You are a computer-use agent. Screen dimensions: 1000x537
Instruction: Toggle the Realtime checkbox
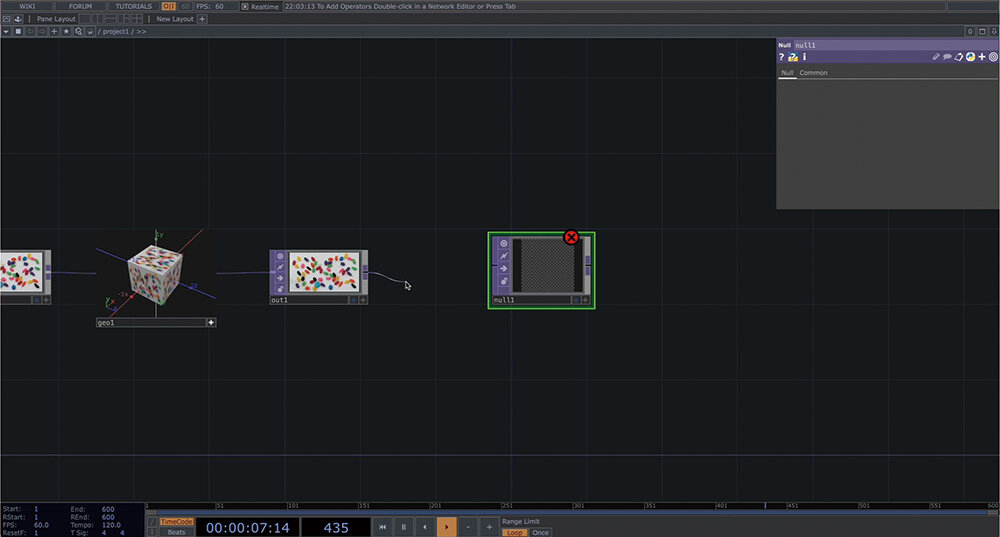[x=245, y=6]
